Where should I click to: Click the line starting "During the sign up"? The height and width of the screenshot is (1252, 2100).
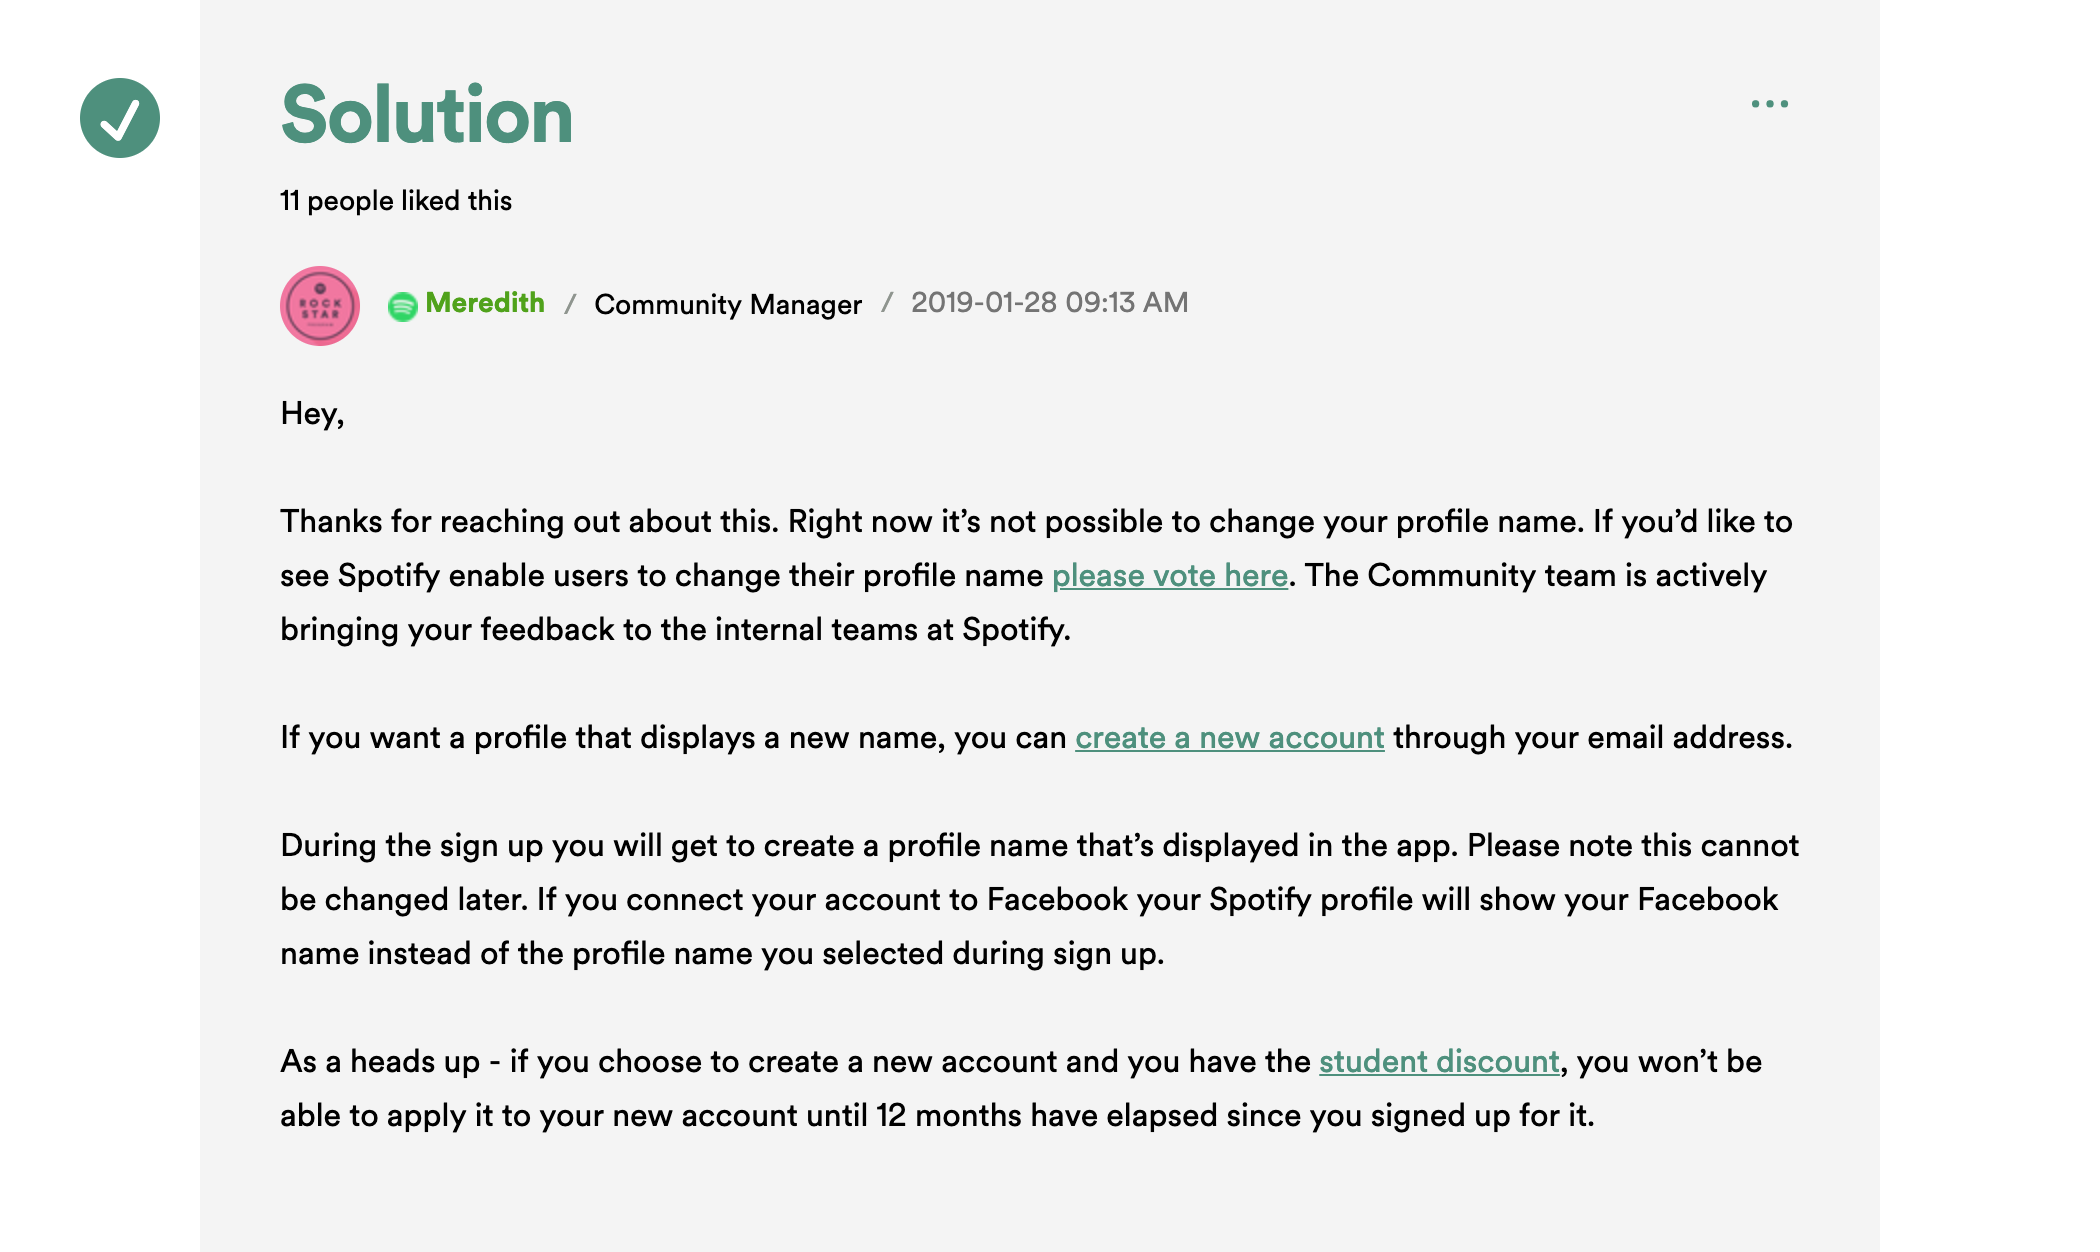pyautogui.click(x=1039, y=846)
